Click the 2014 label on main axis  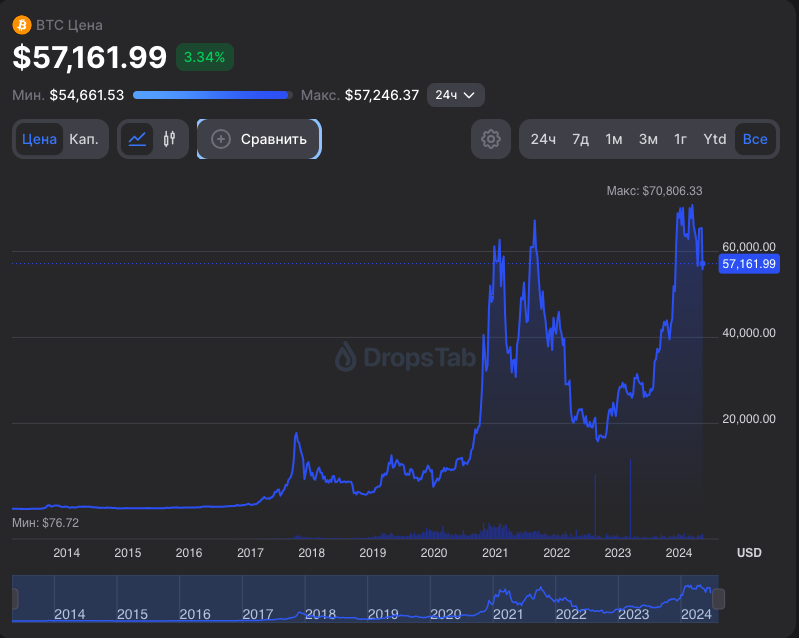pyautogui.click(x=67, y=553)
